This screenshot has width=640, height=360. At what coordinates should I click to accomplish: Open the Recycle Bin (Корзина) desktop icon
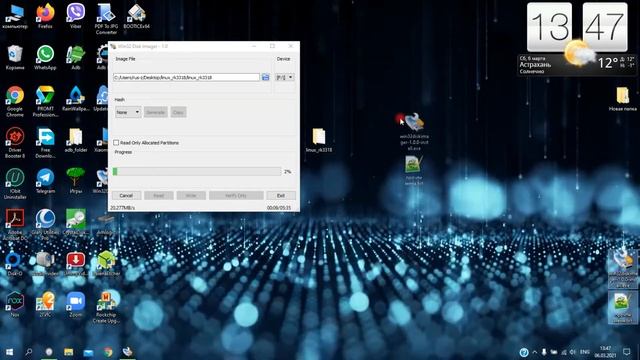(15, 58)
